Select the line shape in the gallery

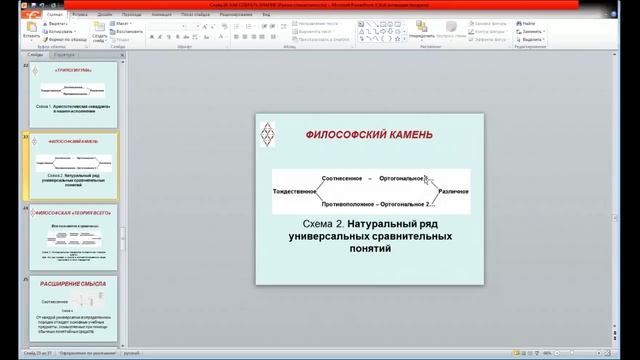(x=369, y=24)
